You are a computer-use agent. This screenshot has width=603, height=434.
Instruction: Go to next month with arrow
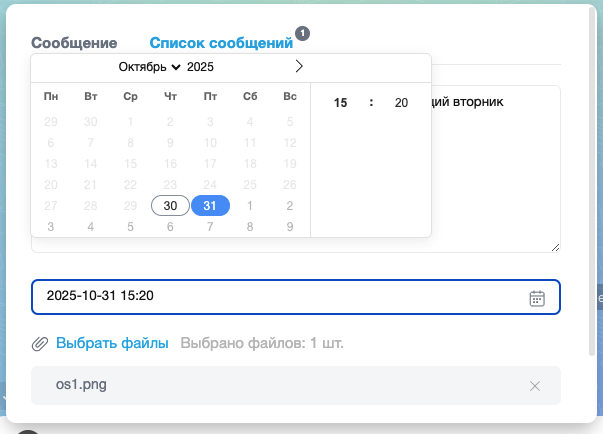(298, 67)
